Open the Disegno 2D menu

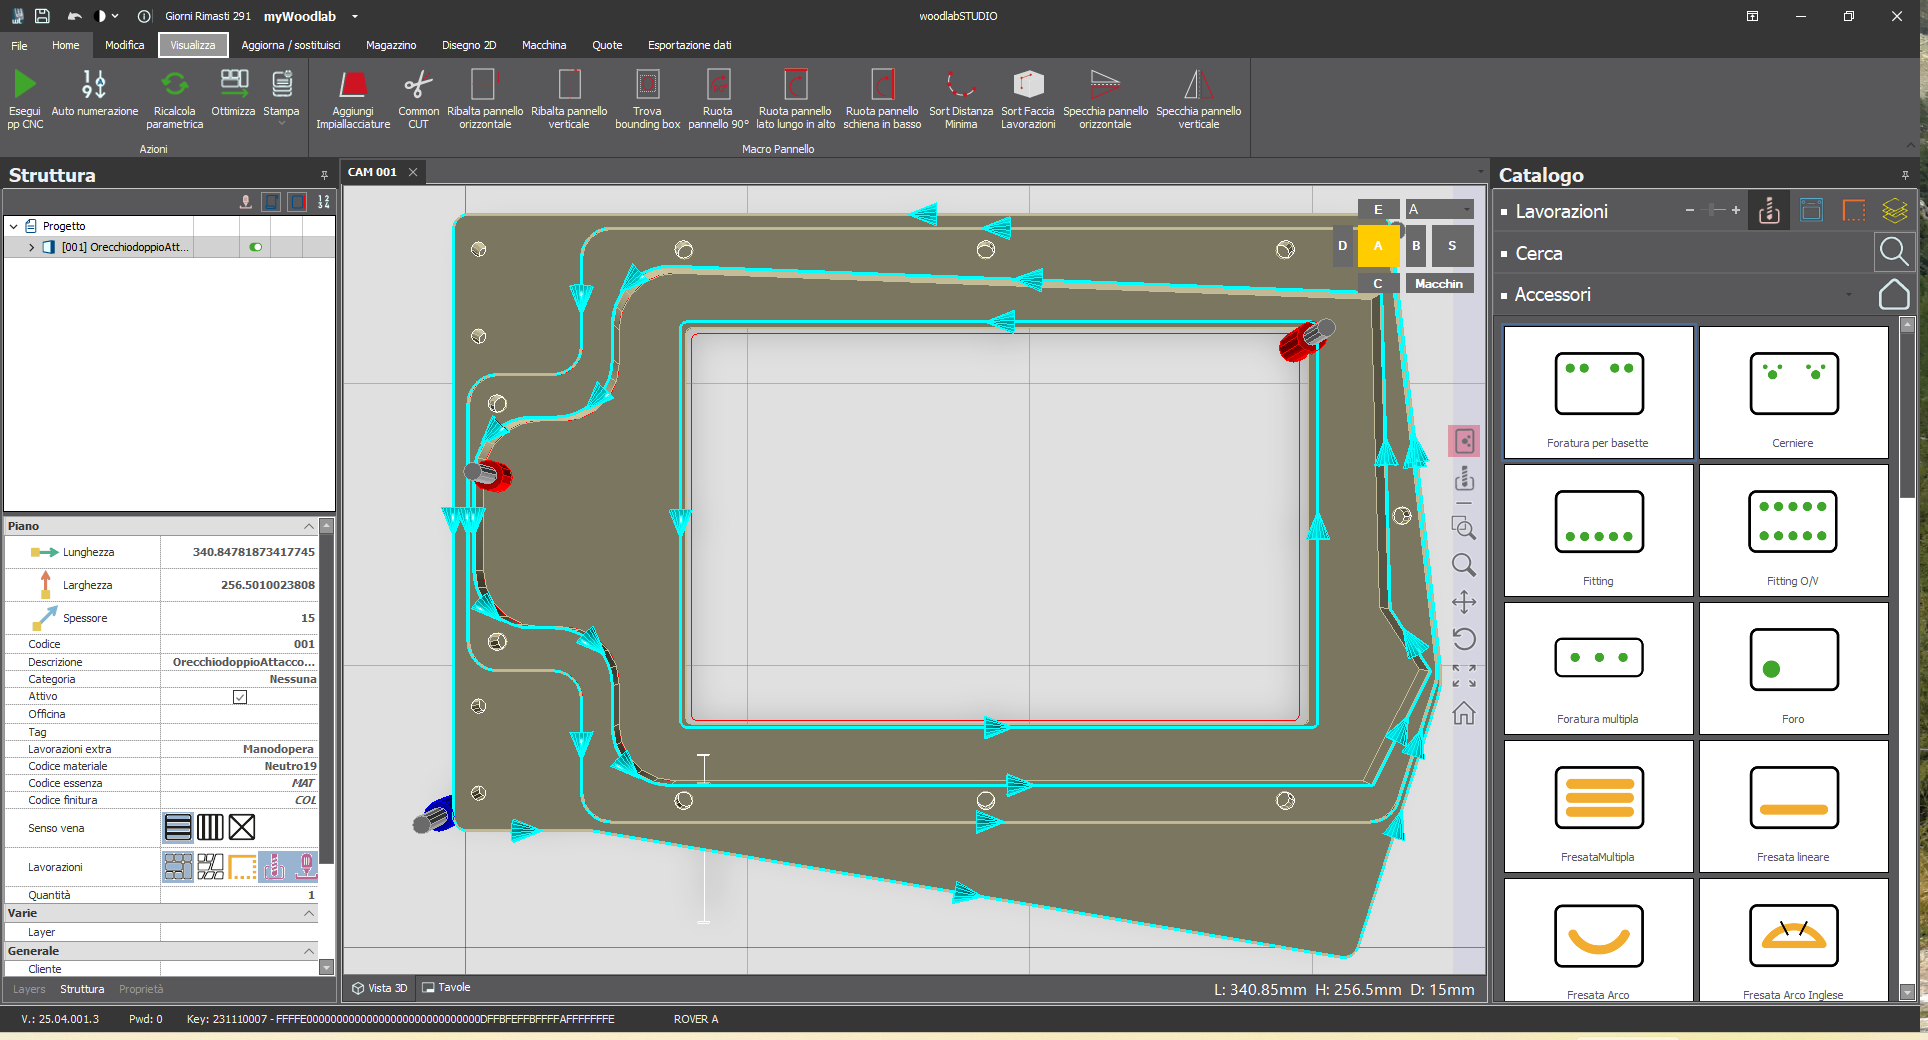468,45
